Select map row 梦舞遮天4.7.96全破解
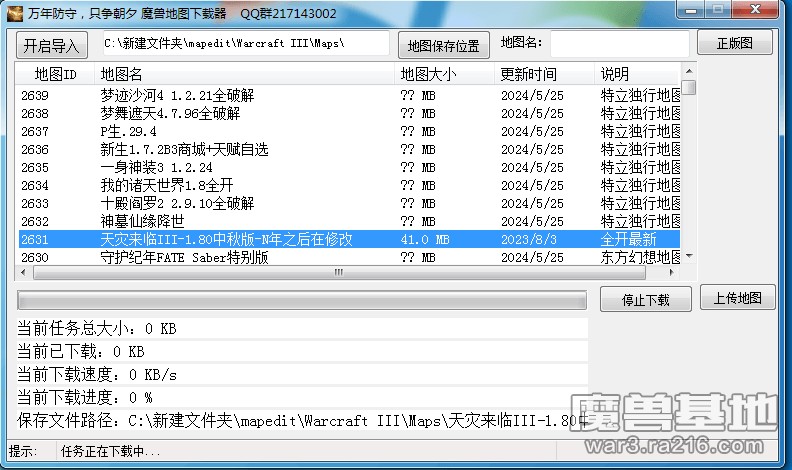 (349, 114)
